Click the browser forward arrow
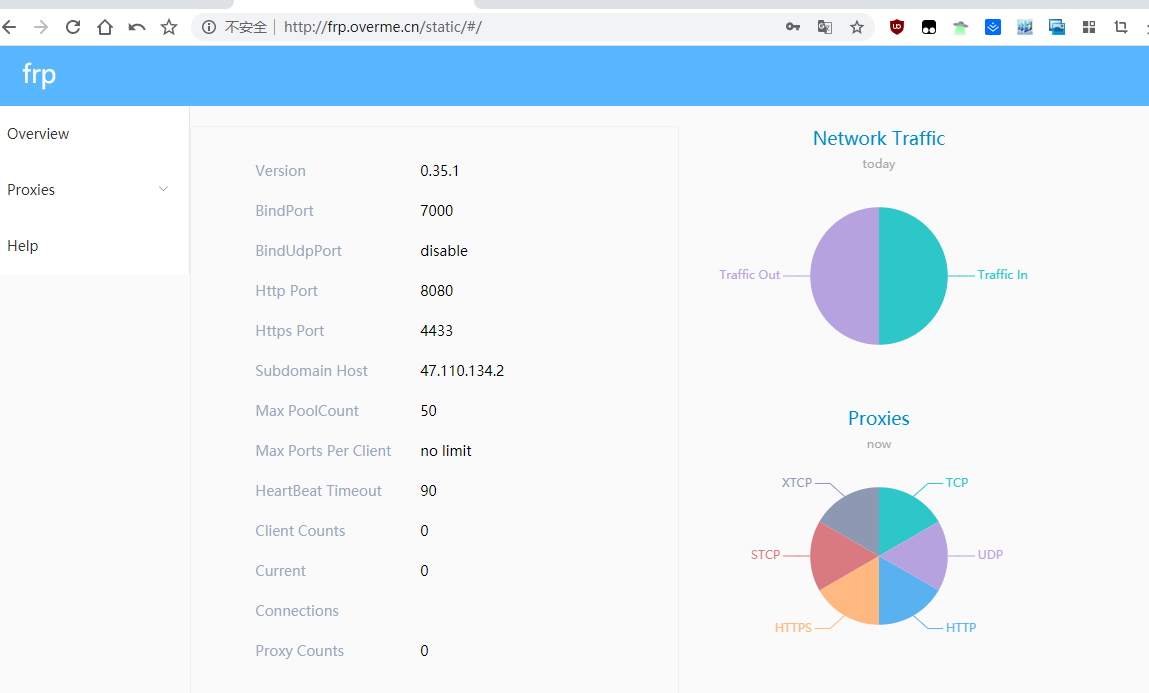1149x693 pixels. click(41, 27)
